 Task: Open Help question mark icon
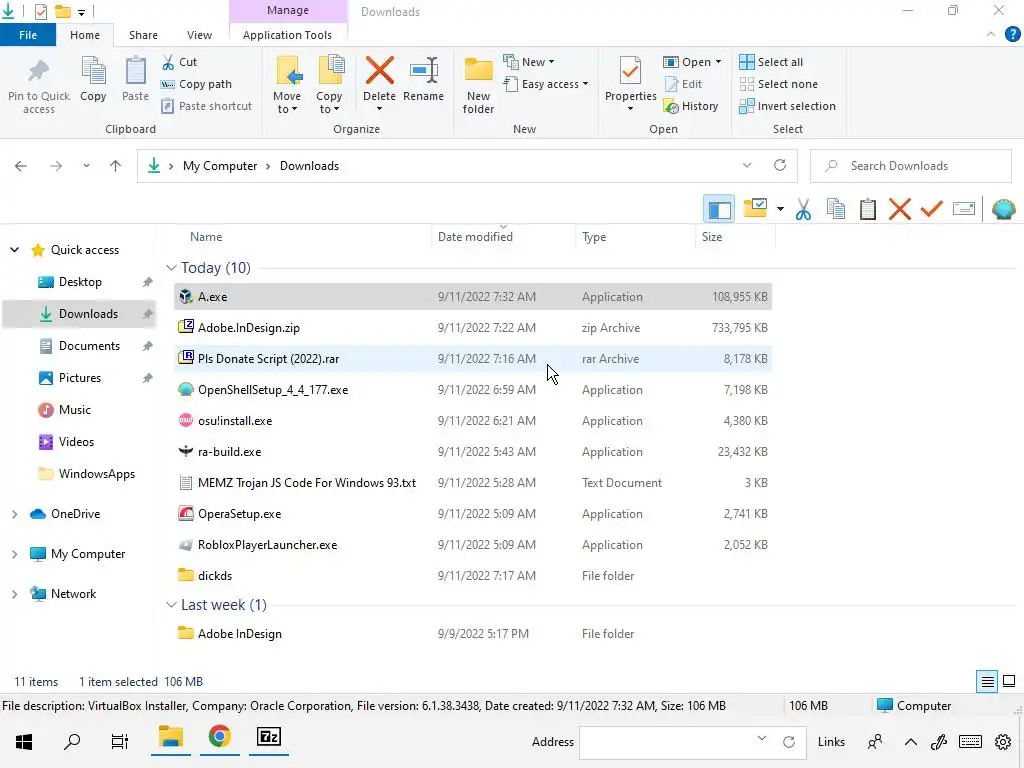(1012, 35)
